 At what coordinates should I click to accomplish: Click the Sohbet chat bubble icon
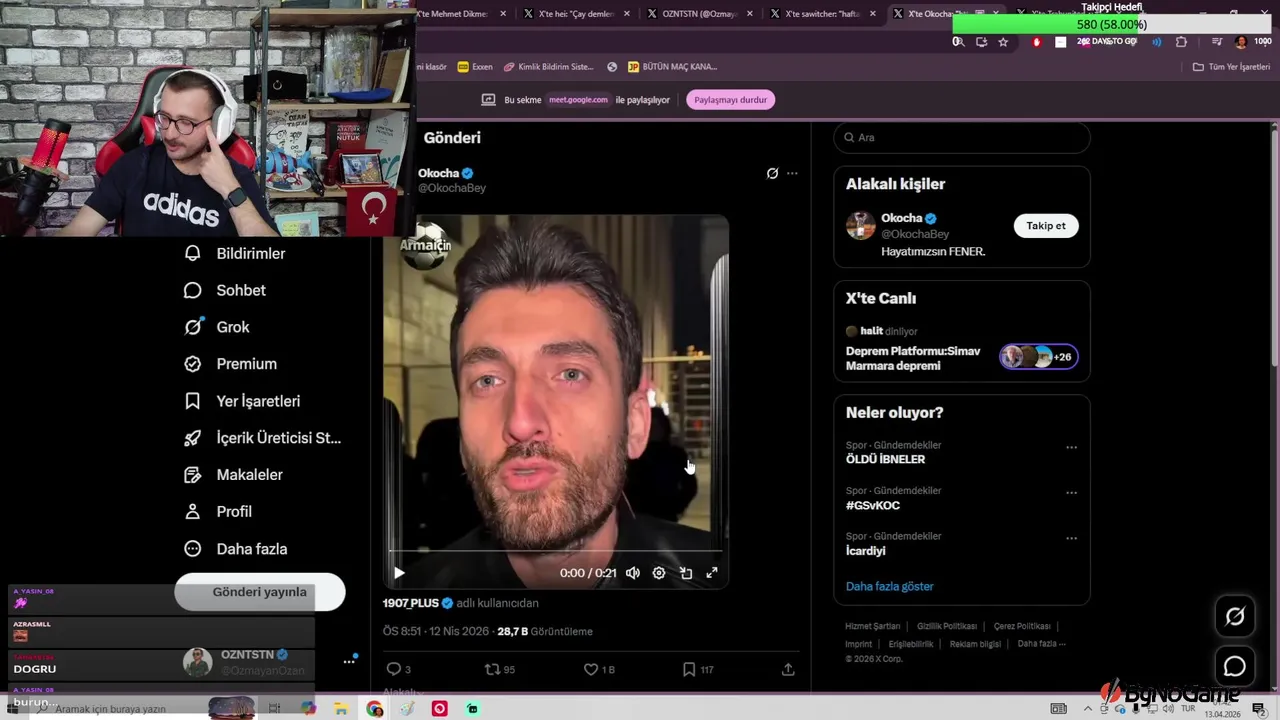(193, 290)
